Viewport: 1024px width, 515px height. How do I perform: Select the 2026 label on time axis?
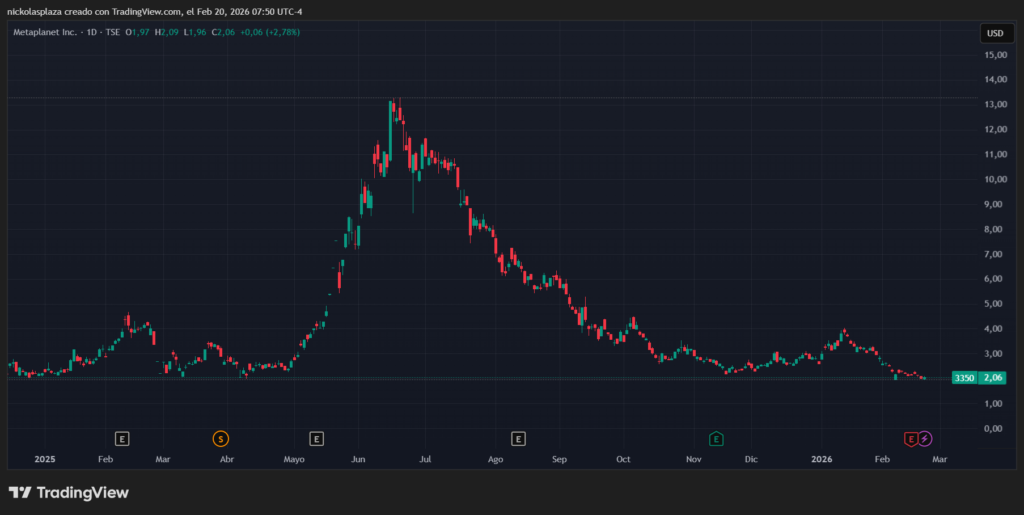tap(821, 459)
